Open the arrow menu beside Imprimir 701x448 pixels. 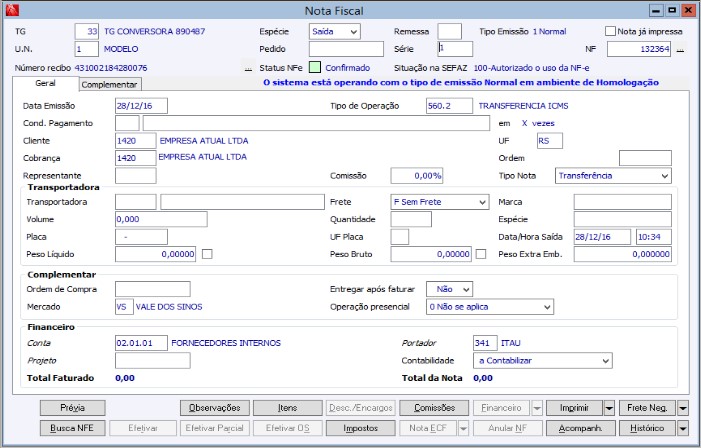(609, 408)
